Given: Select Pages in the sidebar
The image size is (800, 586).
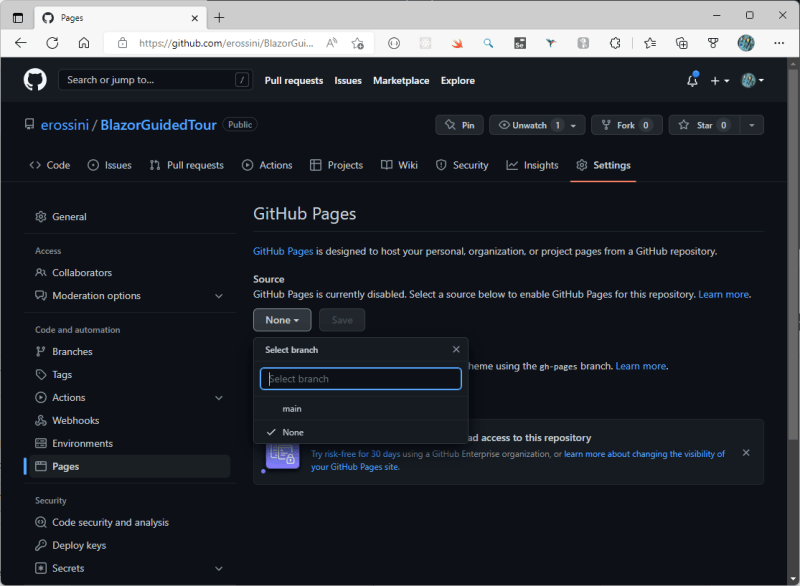Looking at the screenshot, I should [x=130, y=467].
